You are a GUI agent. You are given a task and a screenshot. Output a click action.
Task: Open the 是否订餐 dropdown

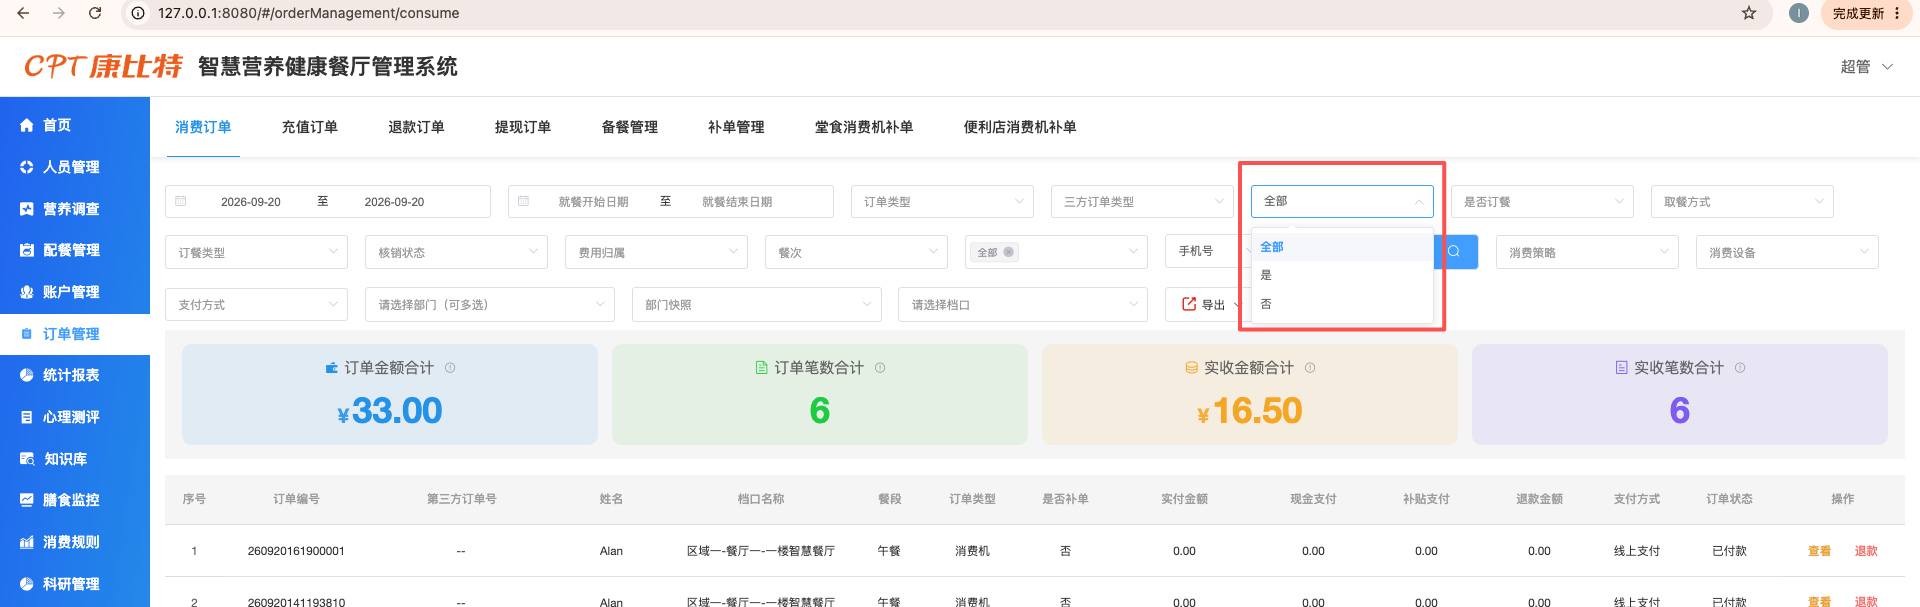1542,201
